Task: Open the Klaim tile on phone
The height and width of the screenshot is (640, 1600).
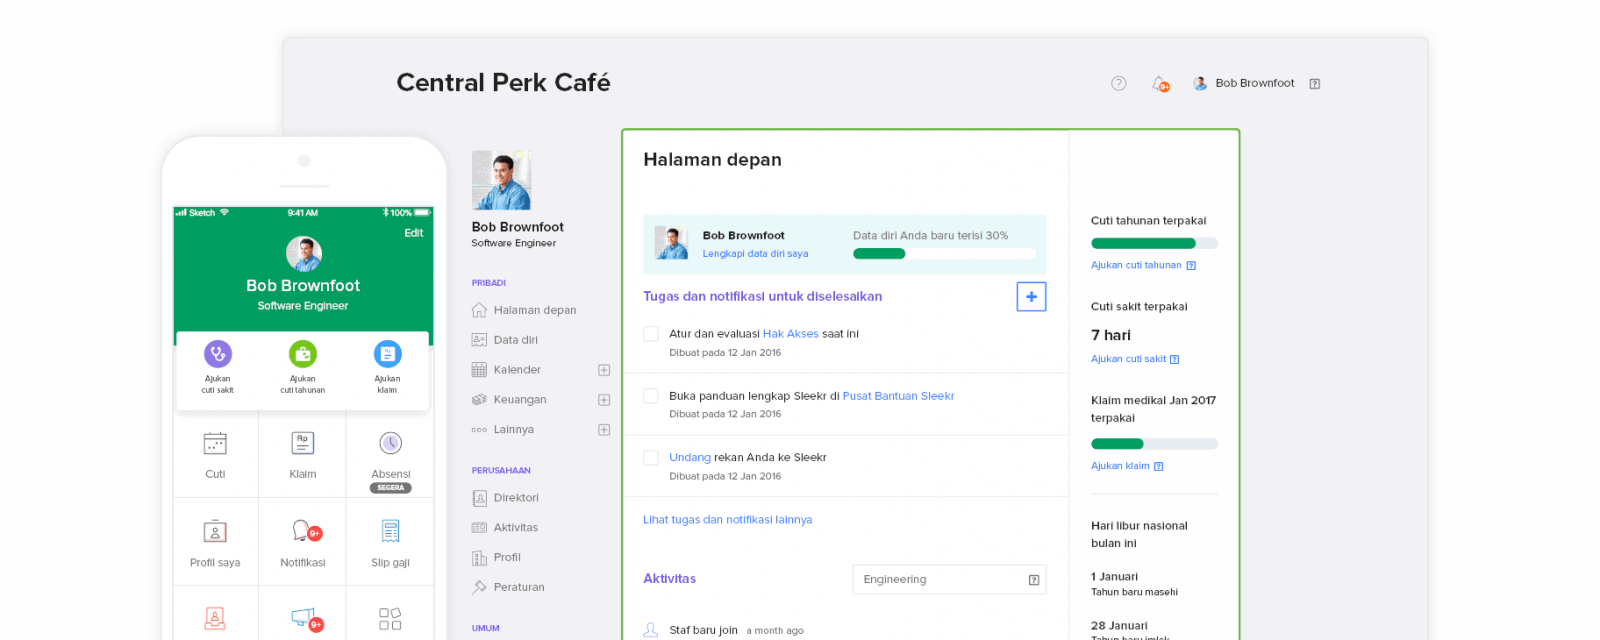Action: coord(303,456)
